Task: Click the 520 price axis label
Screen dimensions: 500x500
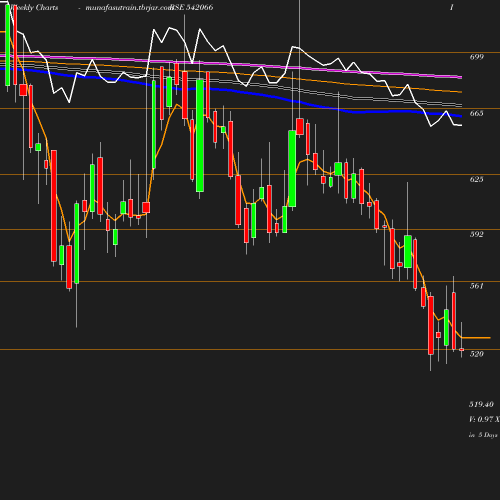Action: [476, 354]
